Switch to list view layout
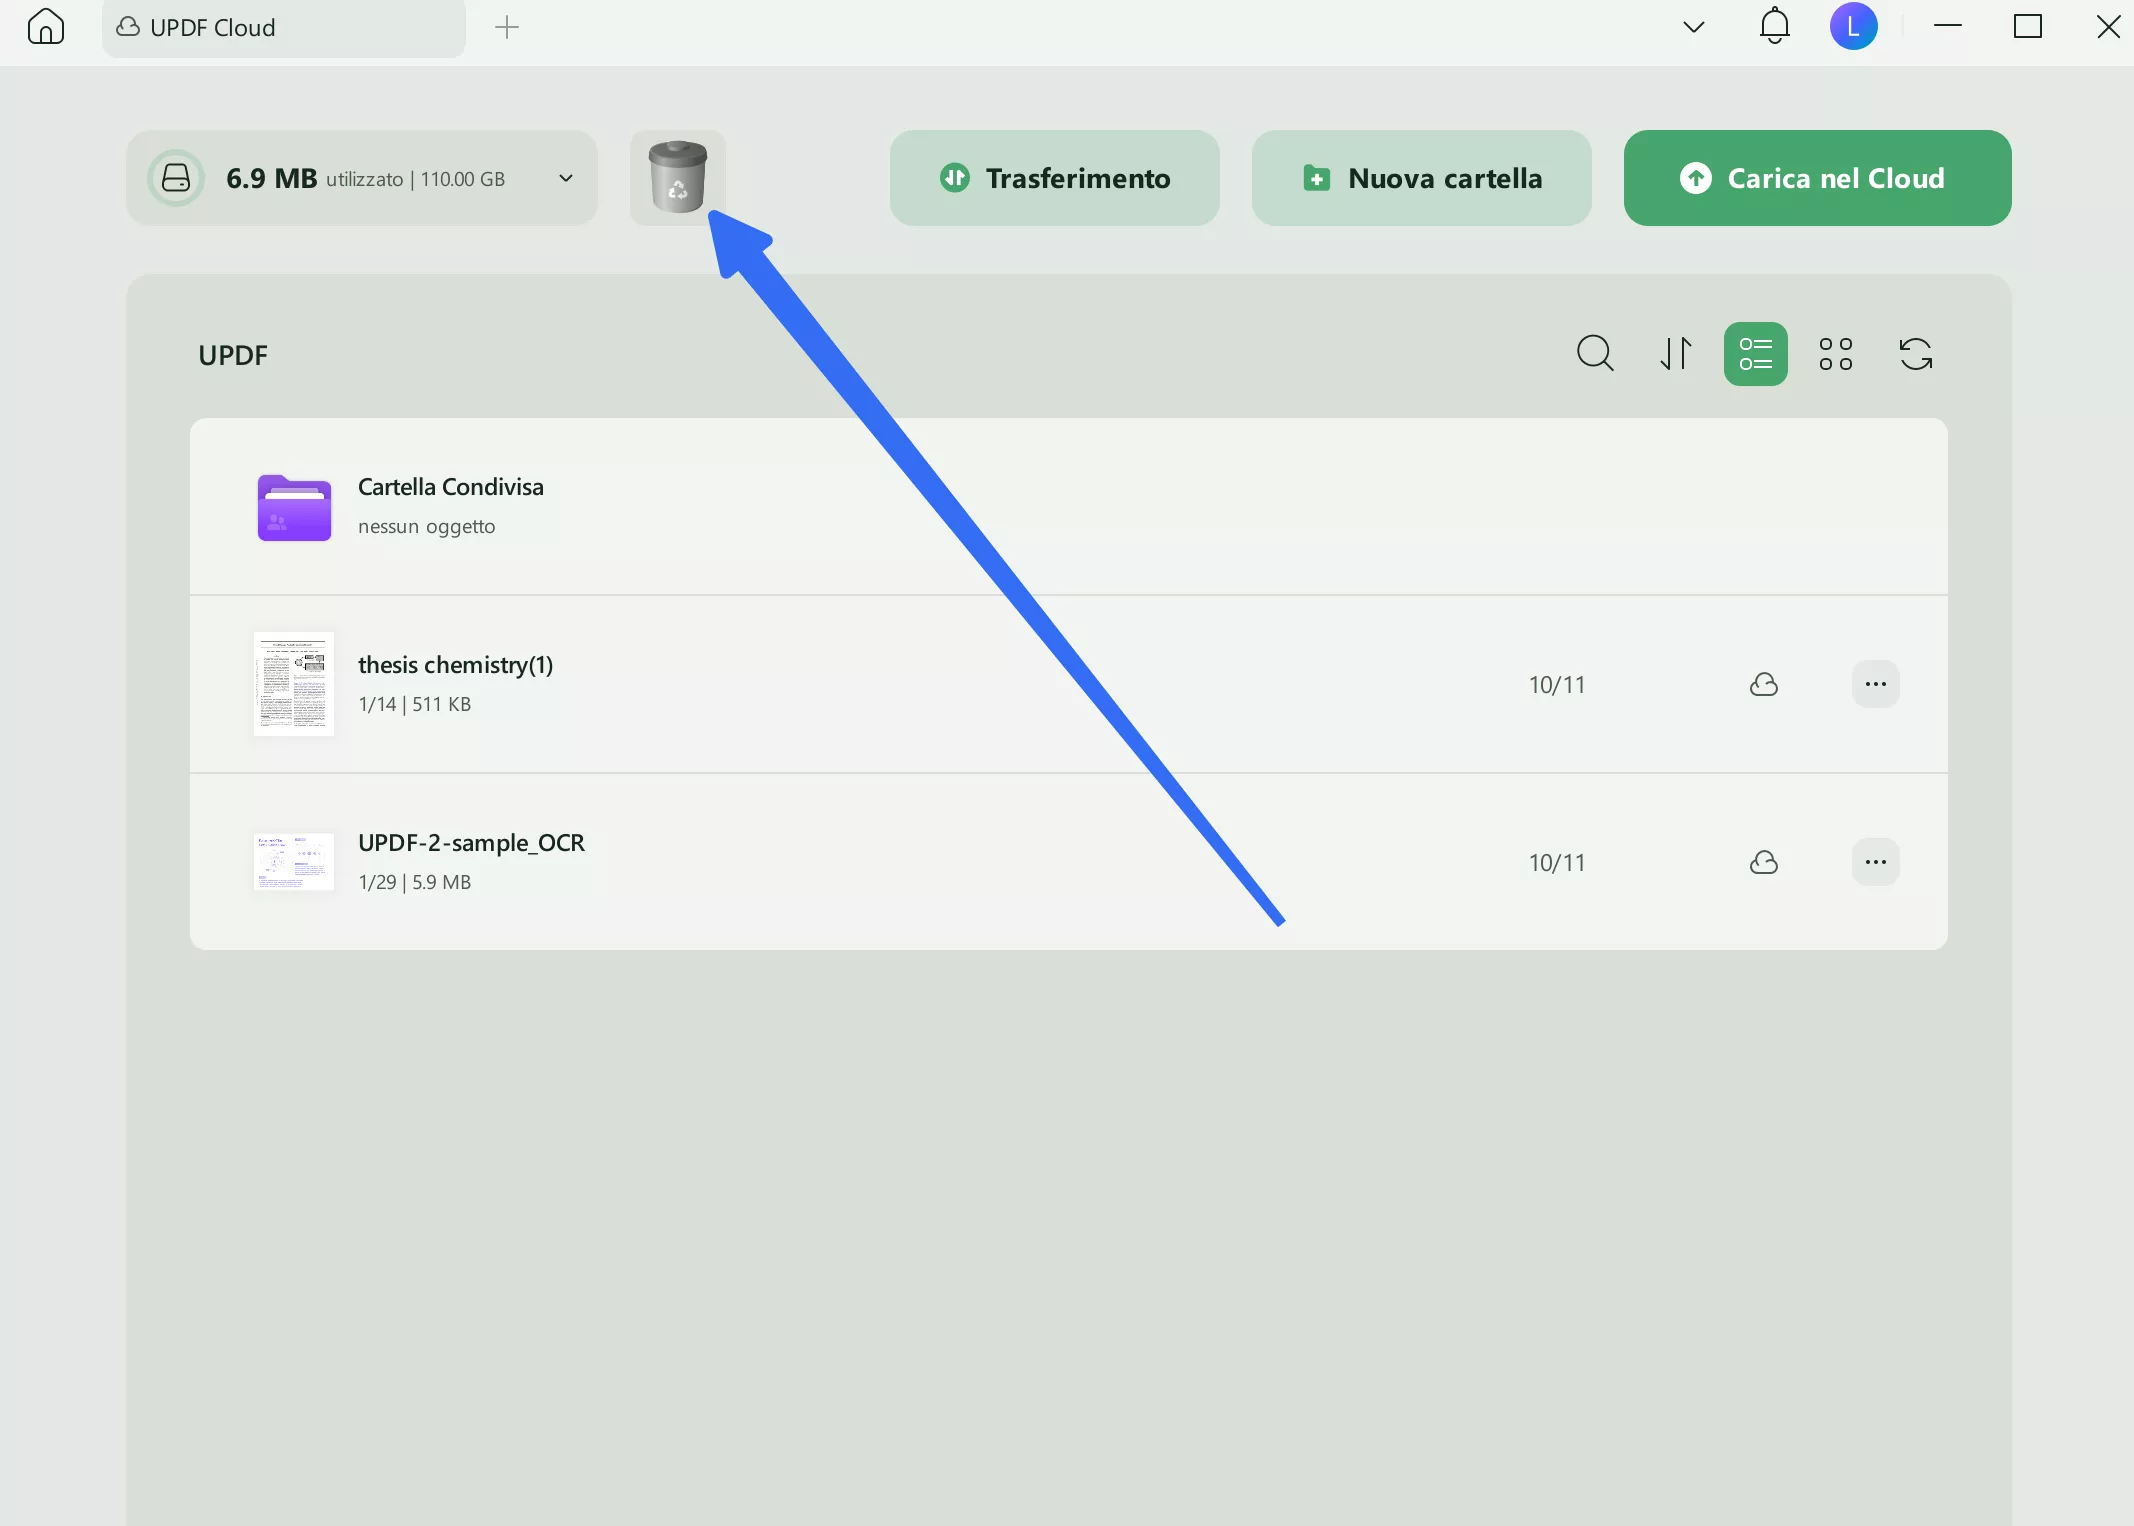 [1755, 353]
